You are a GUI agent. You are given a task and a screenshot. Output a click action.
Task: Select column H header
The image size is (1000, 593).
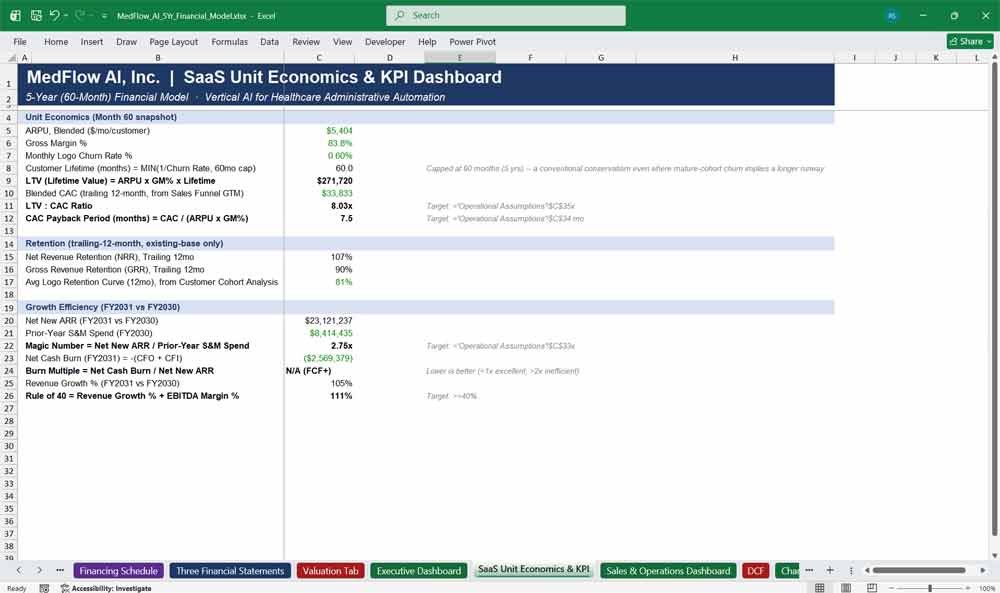click(735, 57)
